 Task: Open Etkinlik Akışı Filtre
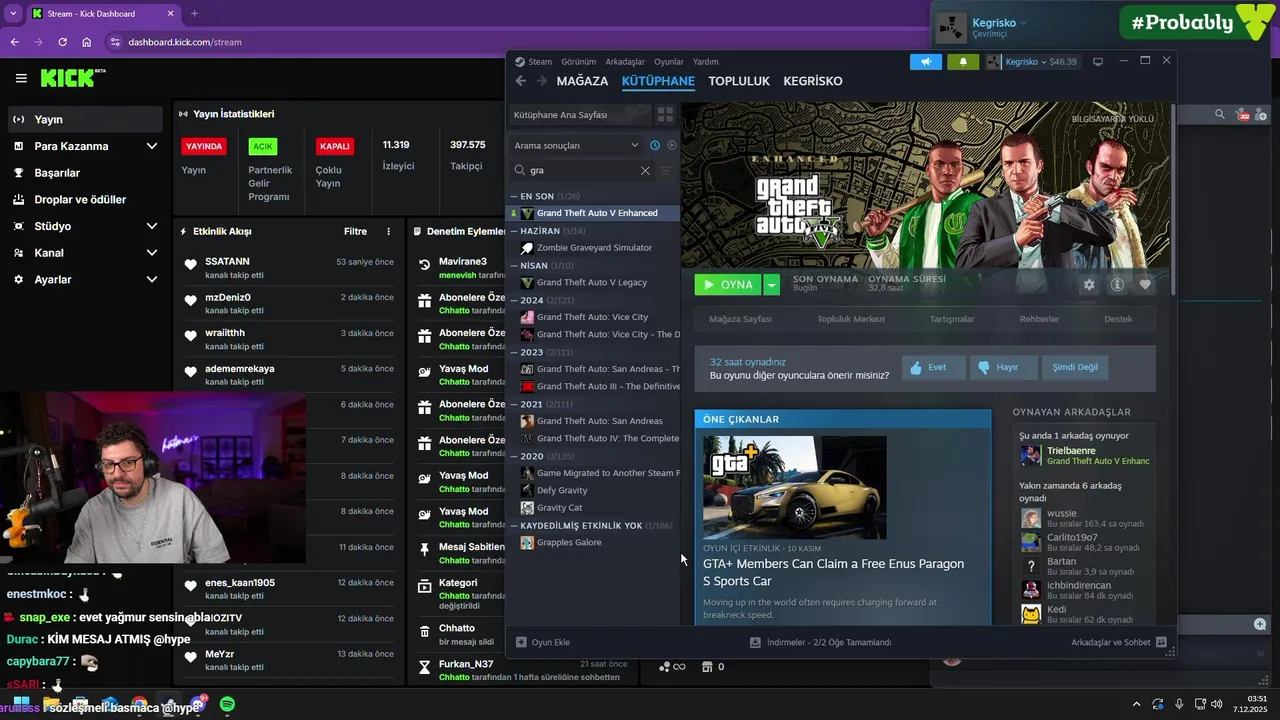click(355, 232)
